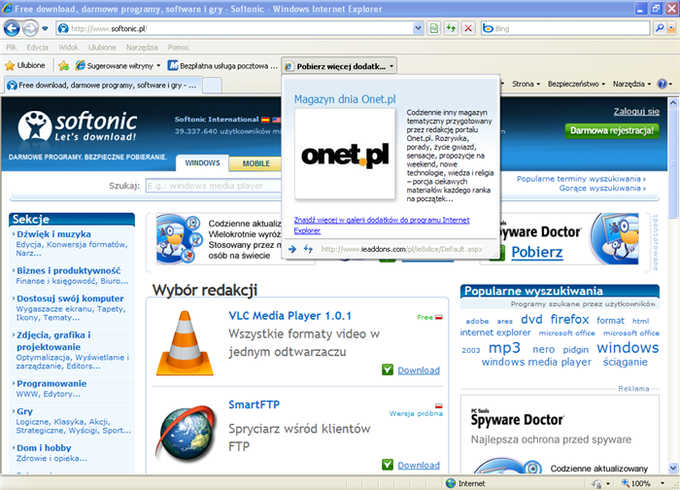Open the Plik menu
680x490 pixels.
pos(11,47)
